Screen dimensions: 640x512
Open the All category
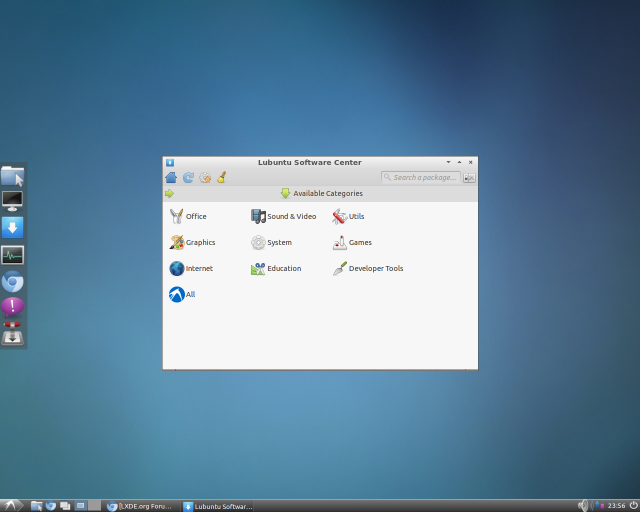pyautogui.click(x=182, y=295)
